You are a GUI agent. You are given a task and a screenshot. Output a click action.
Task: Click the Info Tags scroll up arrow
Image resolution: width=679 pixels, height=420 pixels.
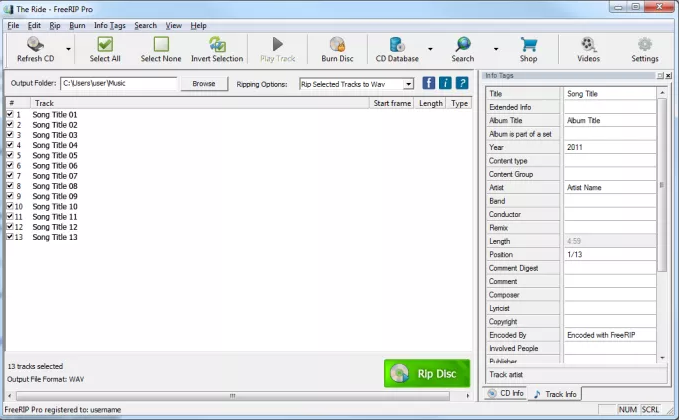point(662,93)
